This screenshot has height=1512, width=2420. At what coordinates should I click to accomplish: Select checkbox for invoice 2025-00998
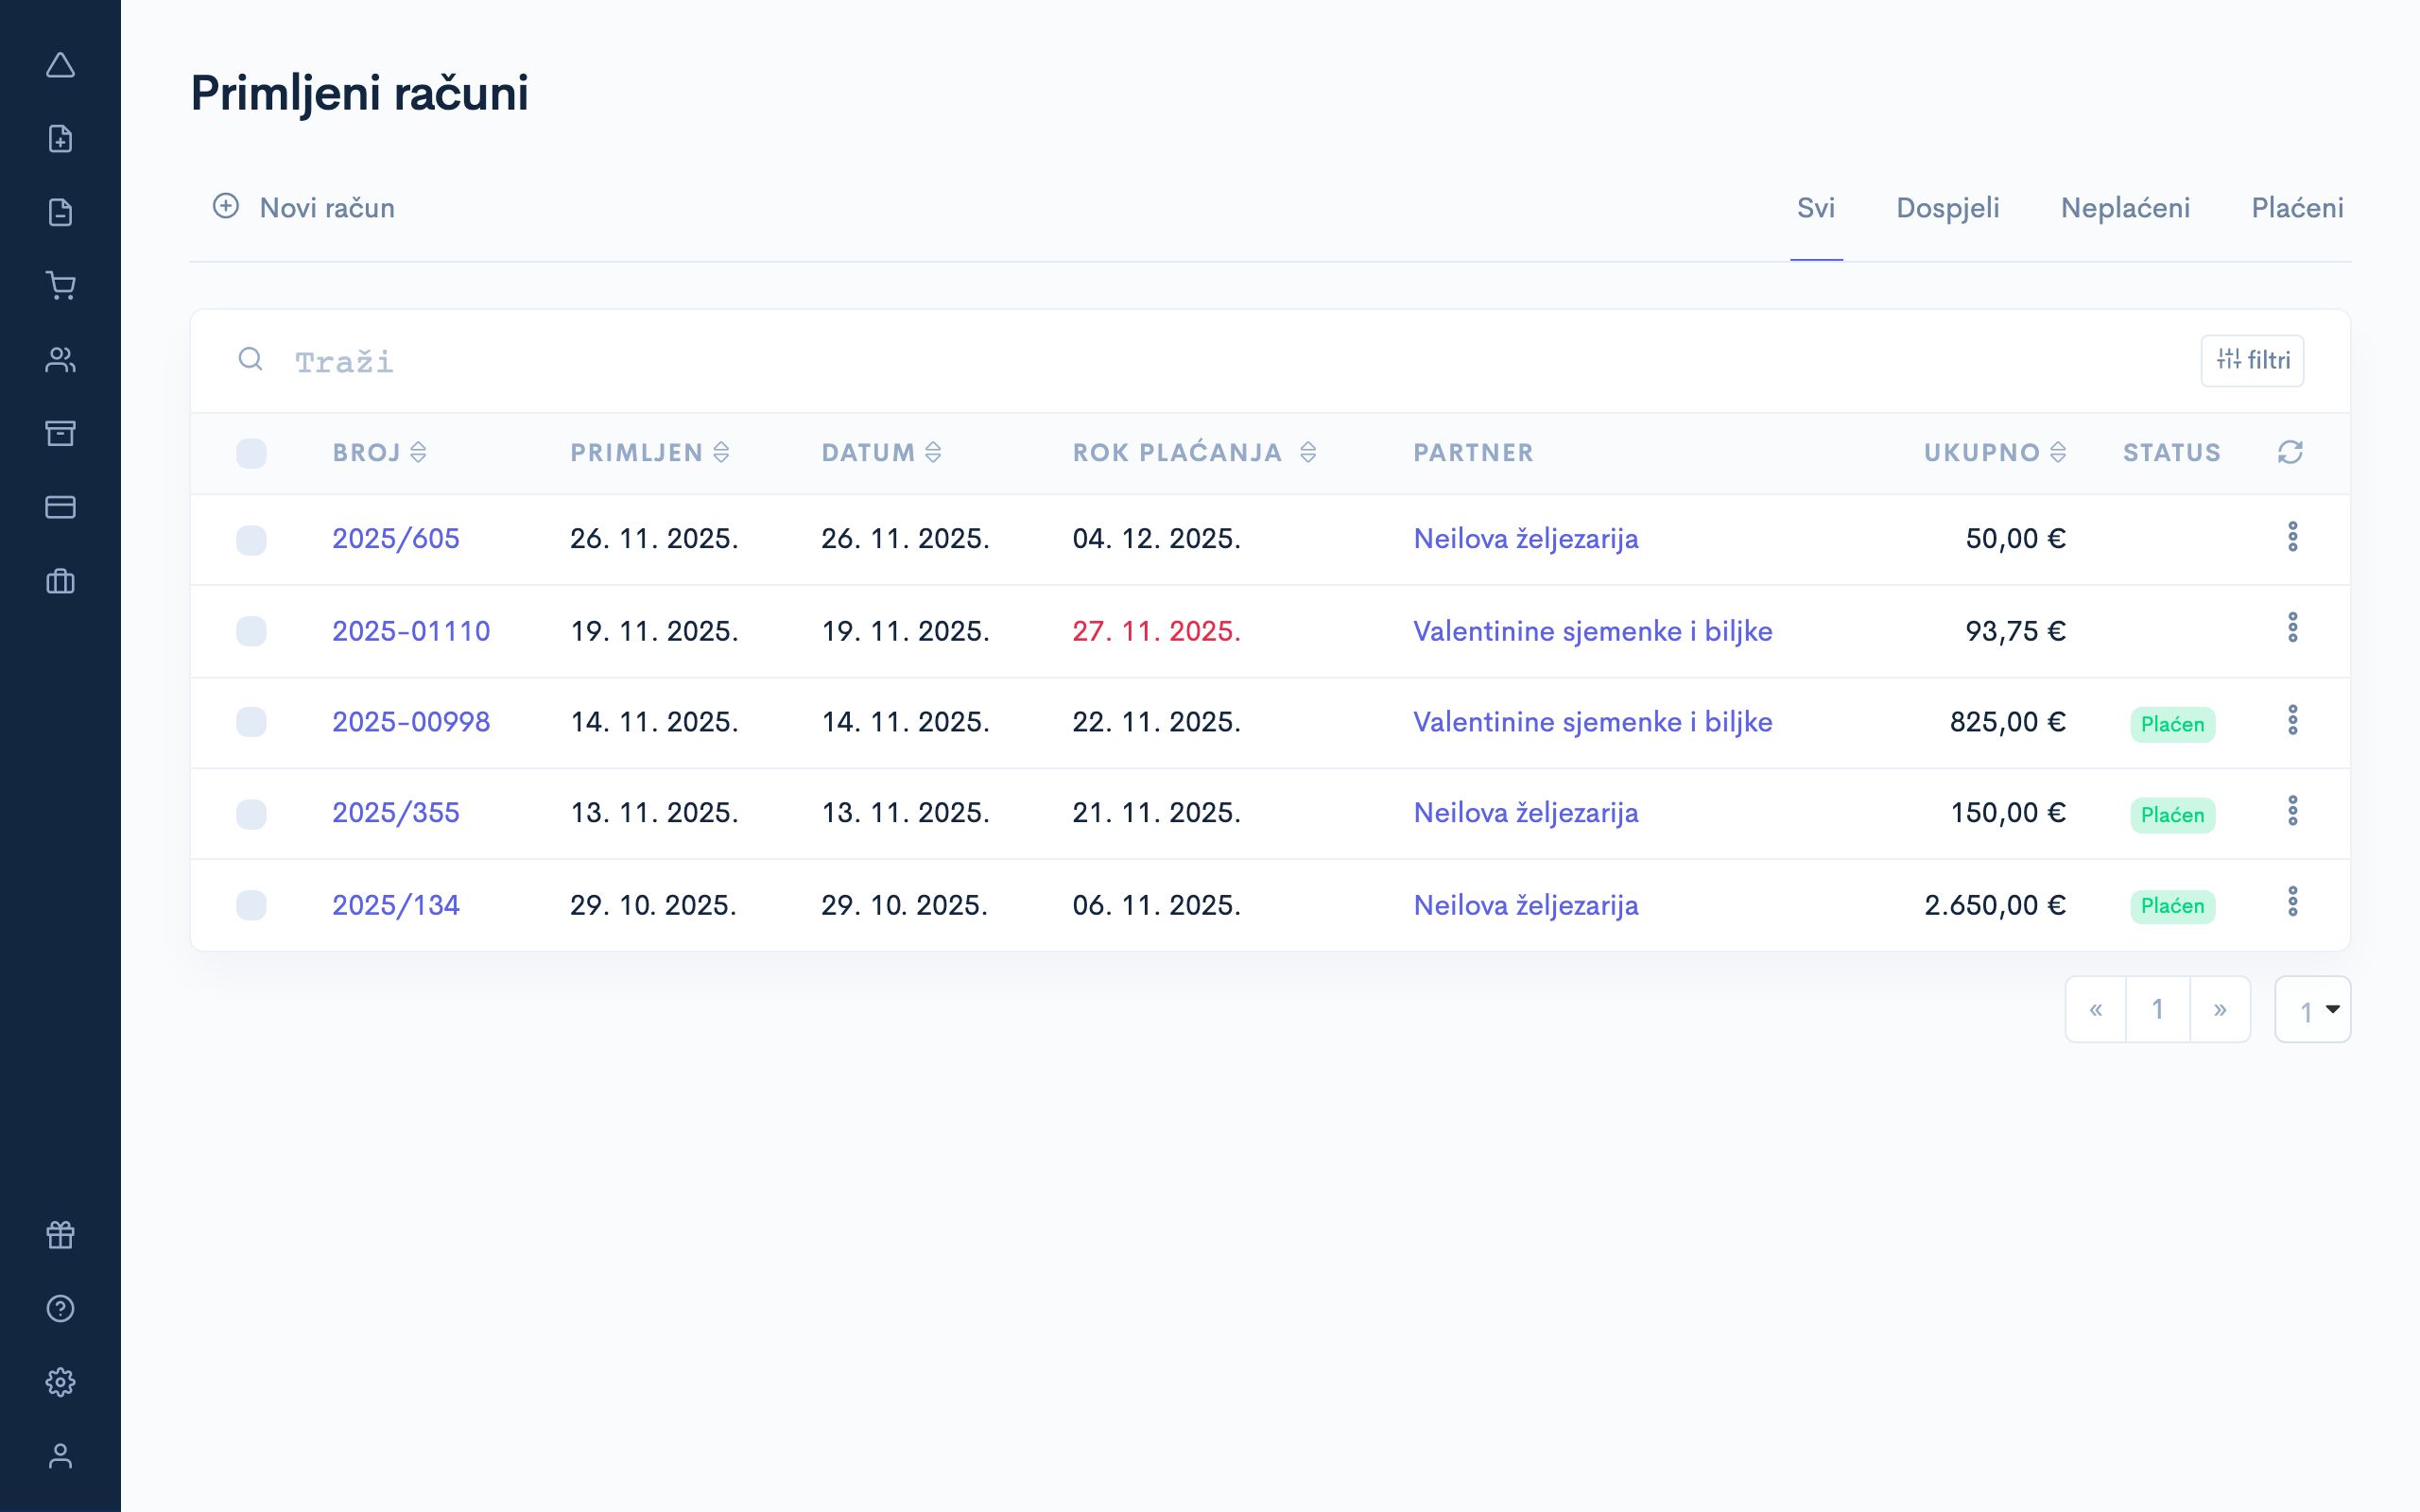[251, 722]
